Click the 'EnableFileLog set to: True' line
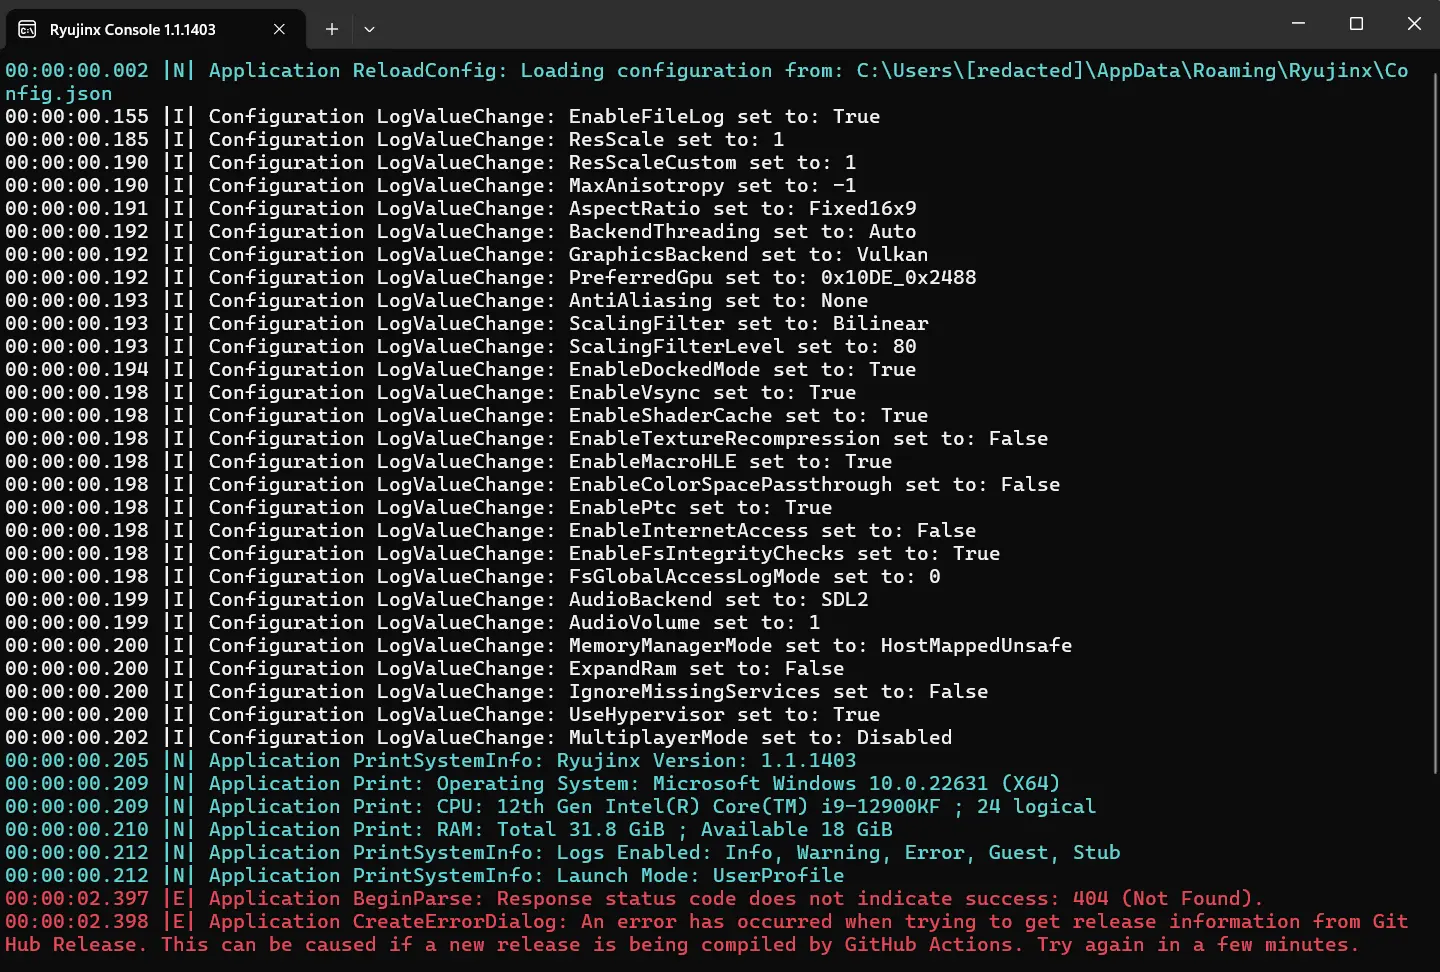 coord(443,116)
